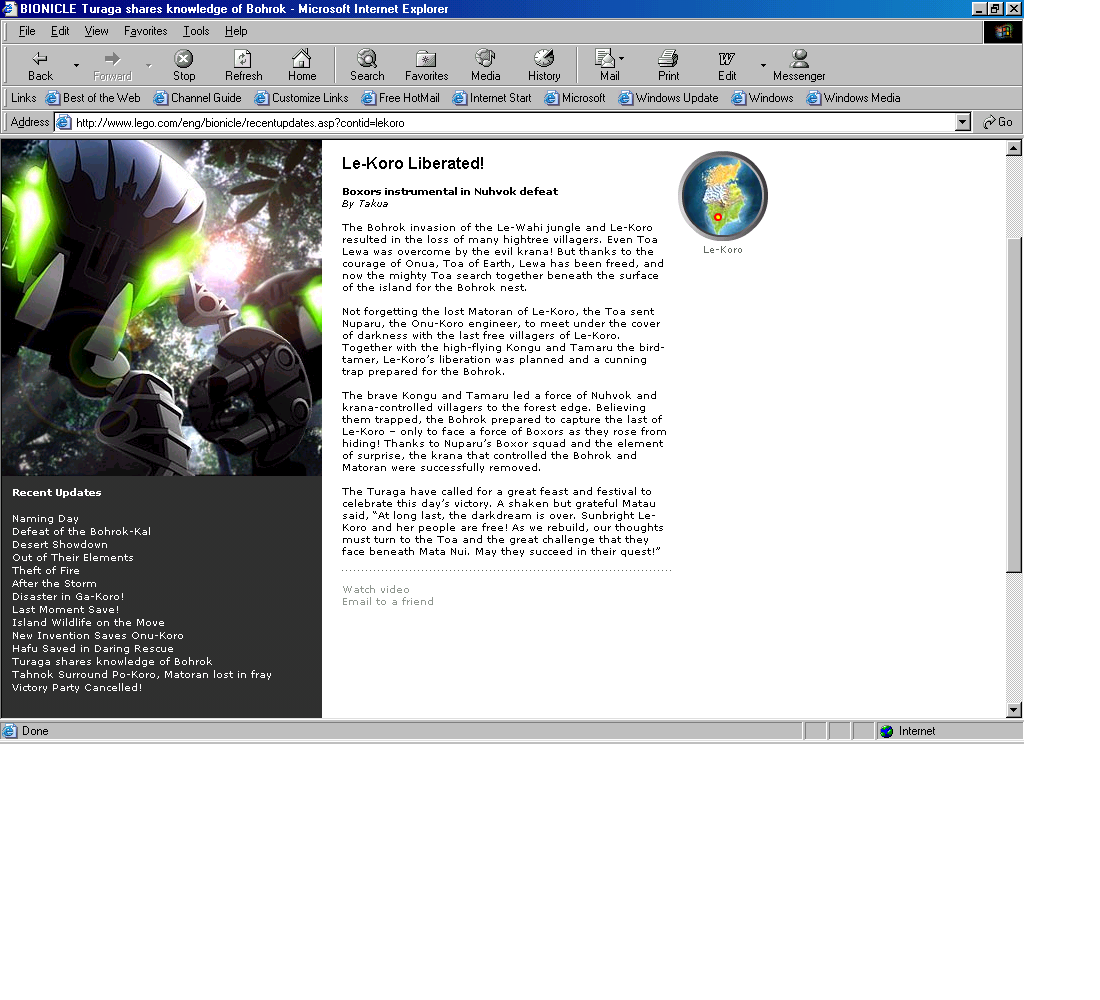
Task: Open the address bar dropdown list
Action: click(962, 122)
